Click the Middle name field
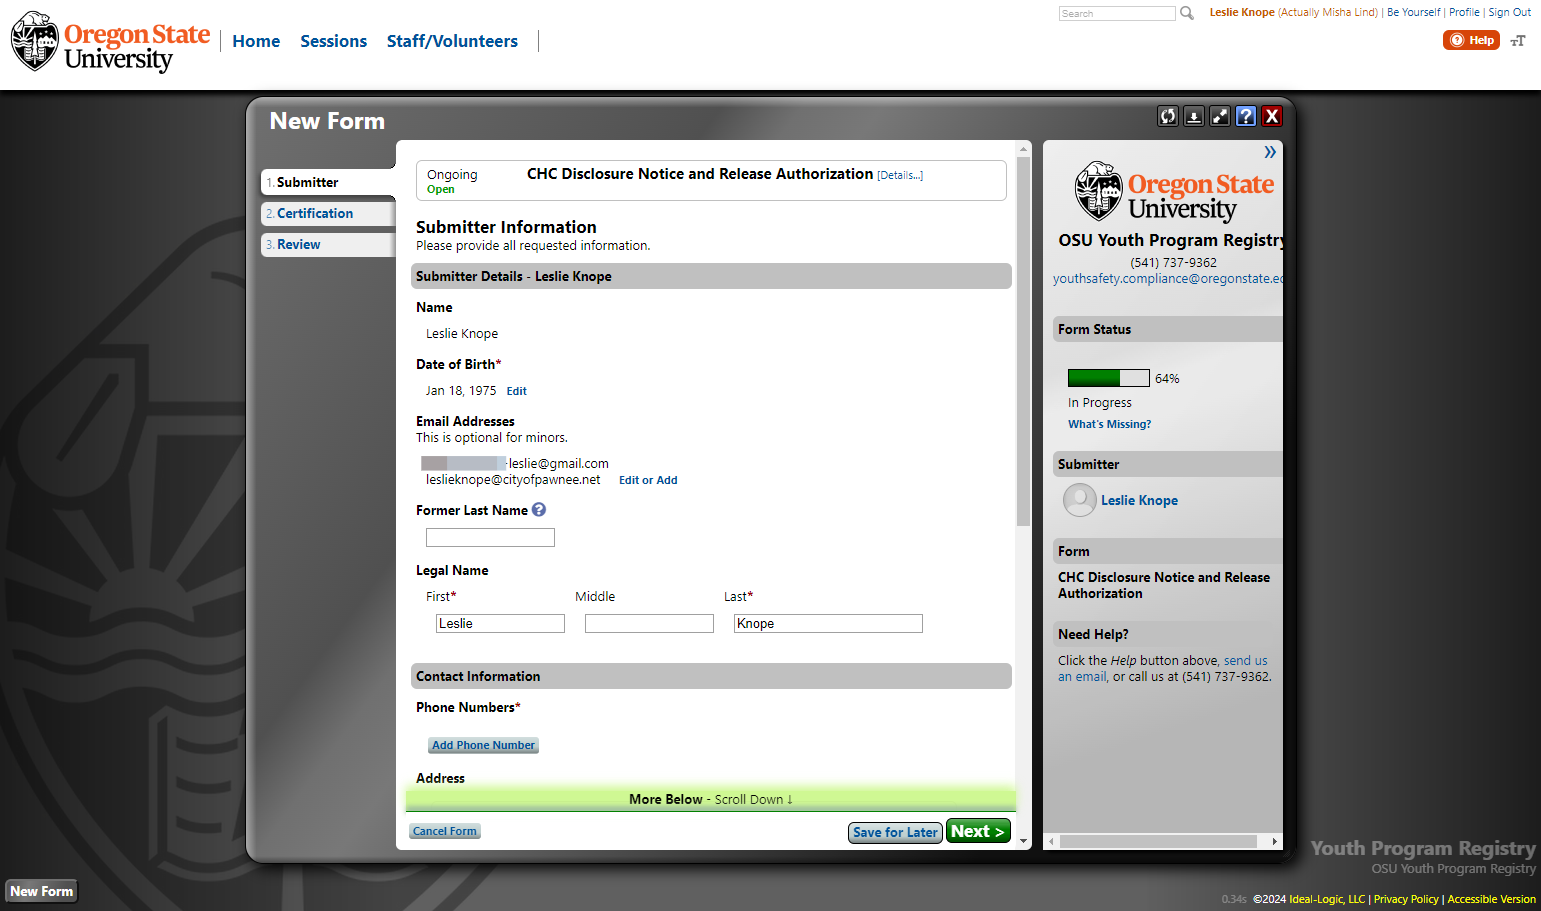This screenshot has width=1541, height=911. 649,623
